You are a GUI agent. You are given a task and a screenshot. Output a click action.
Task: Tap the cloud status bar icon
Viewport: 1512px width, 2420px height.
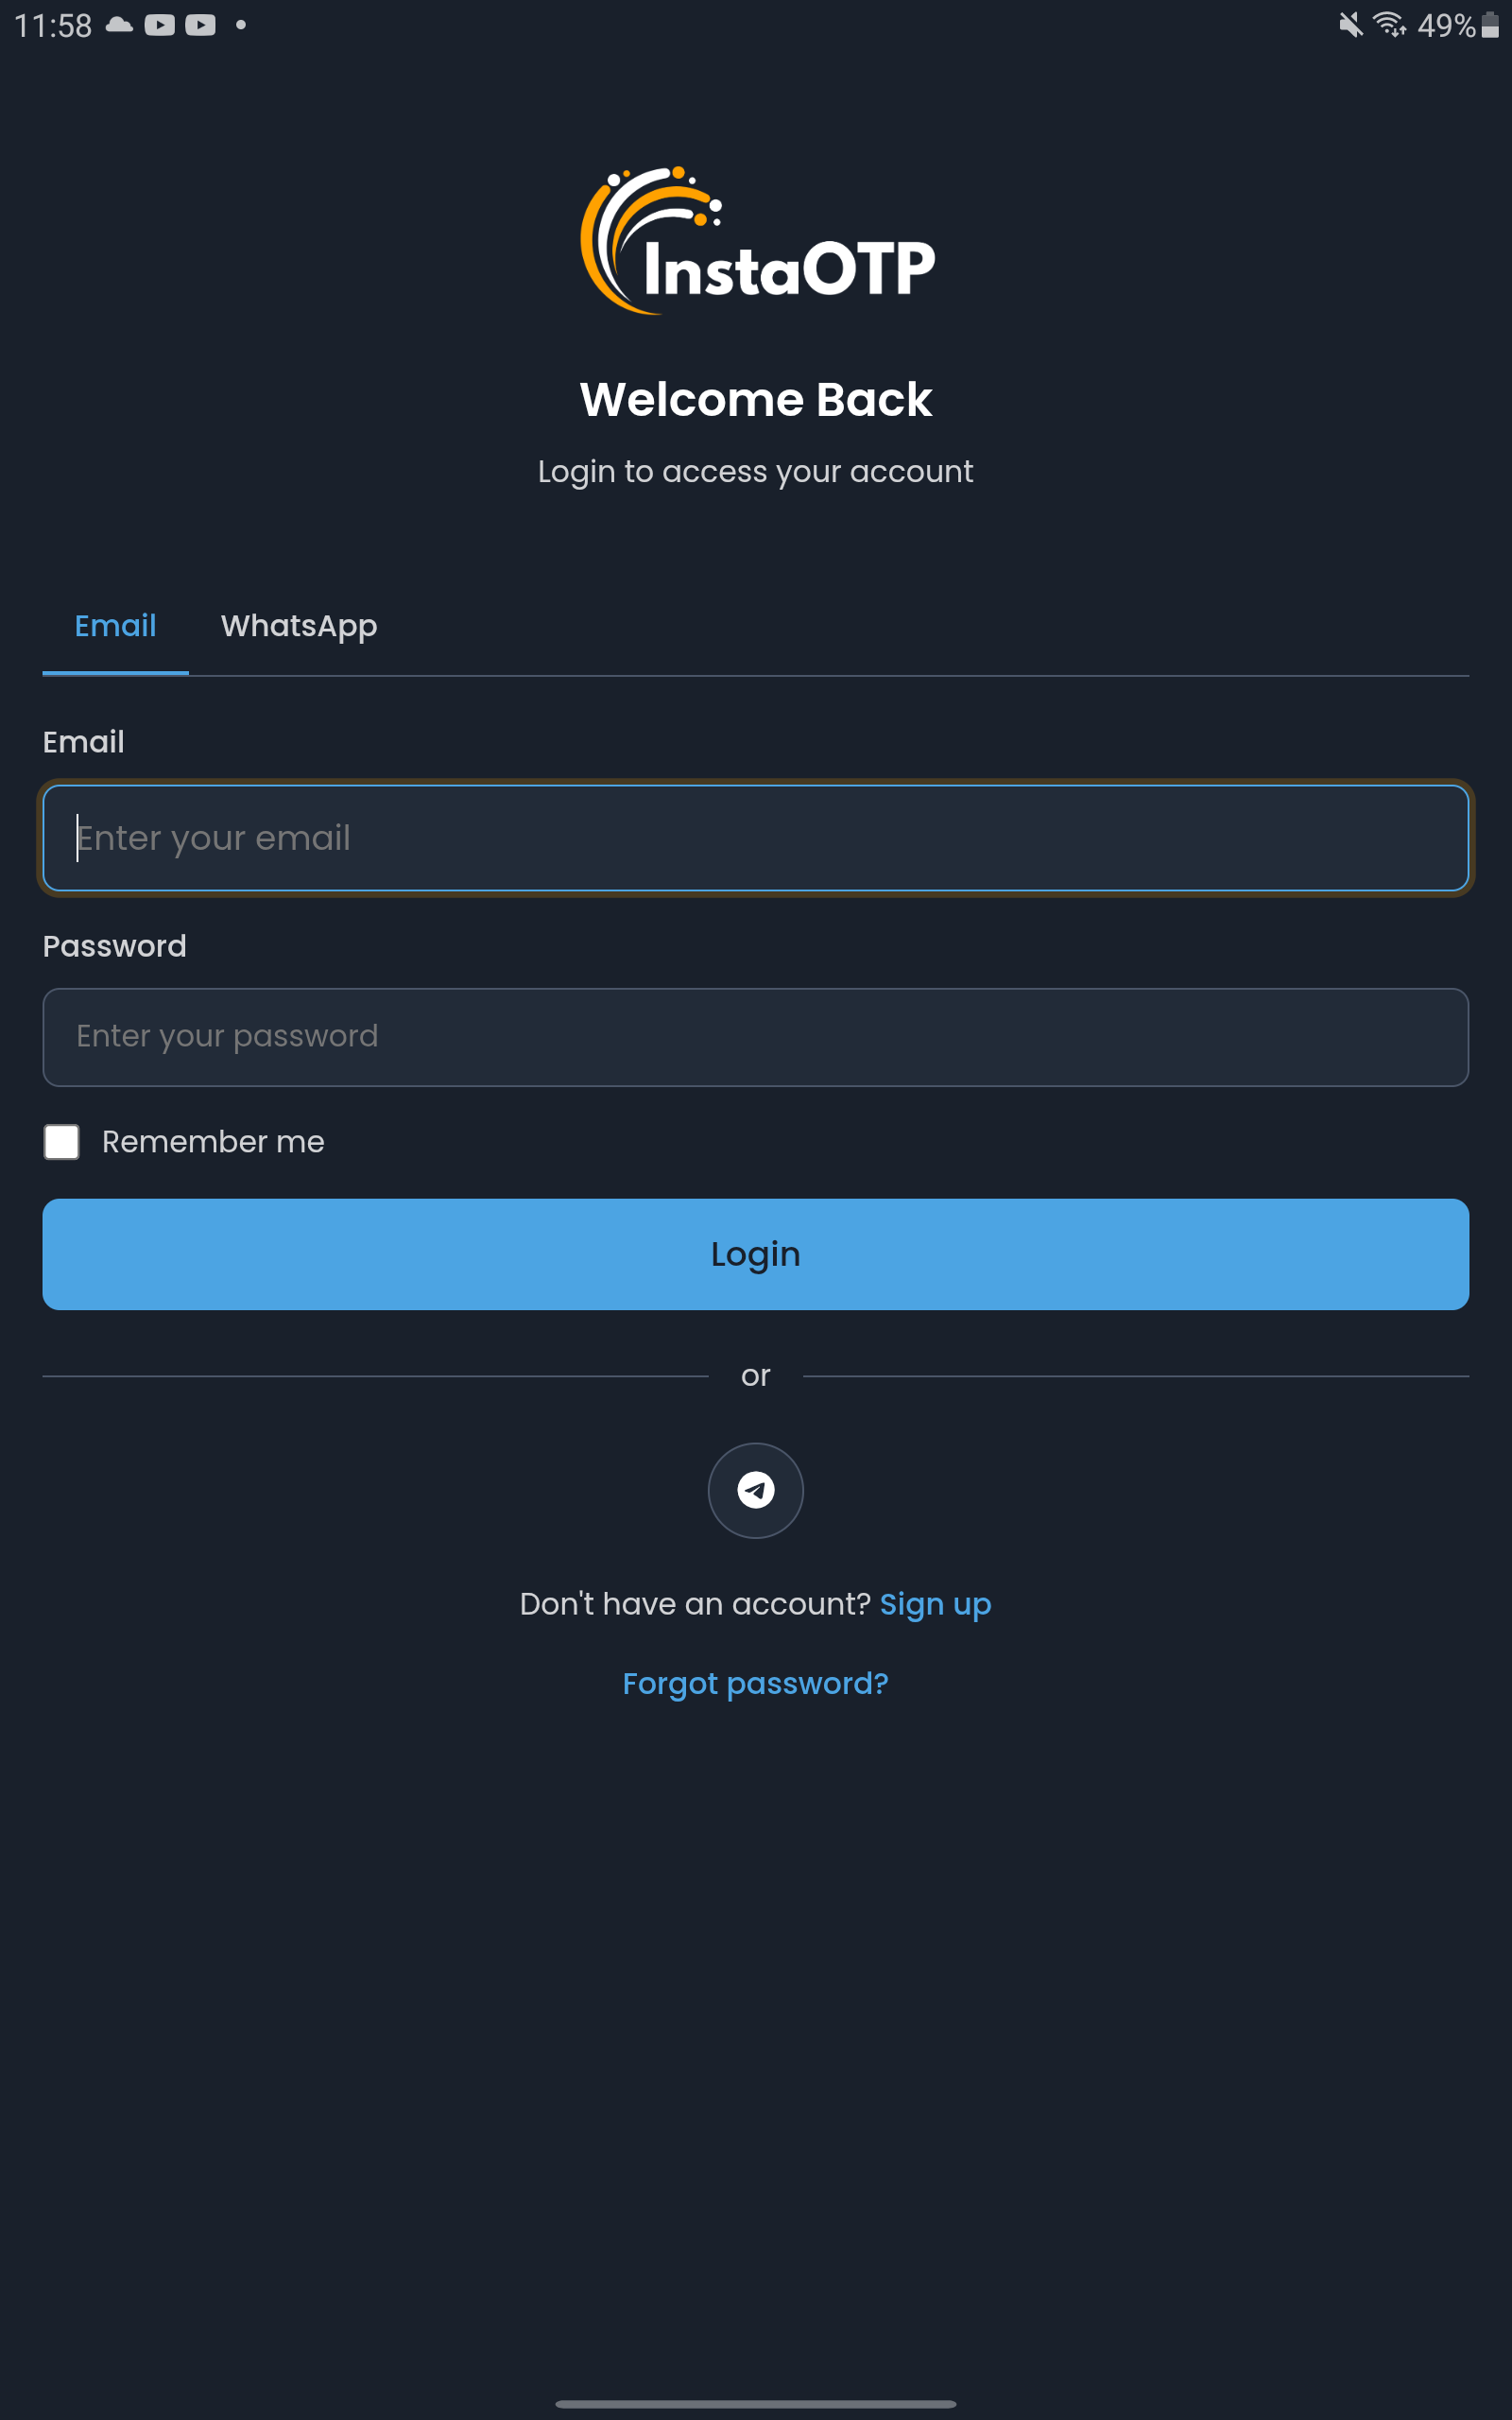119,25
